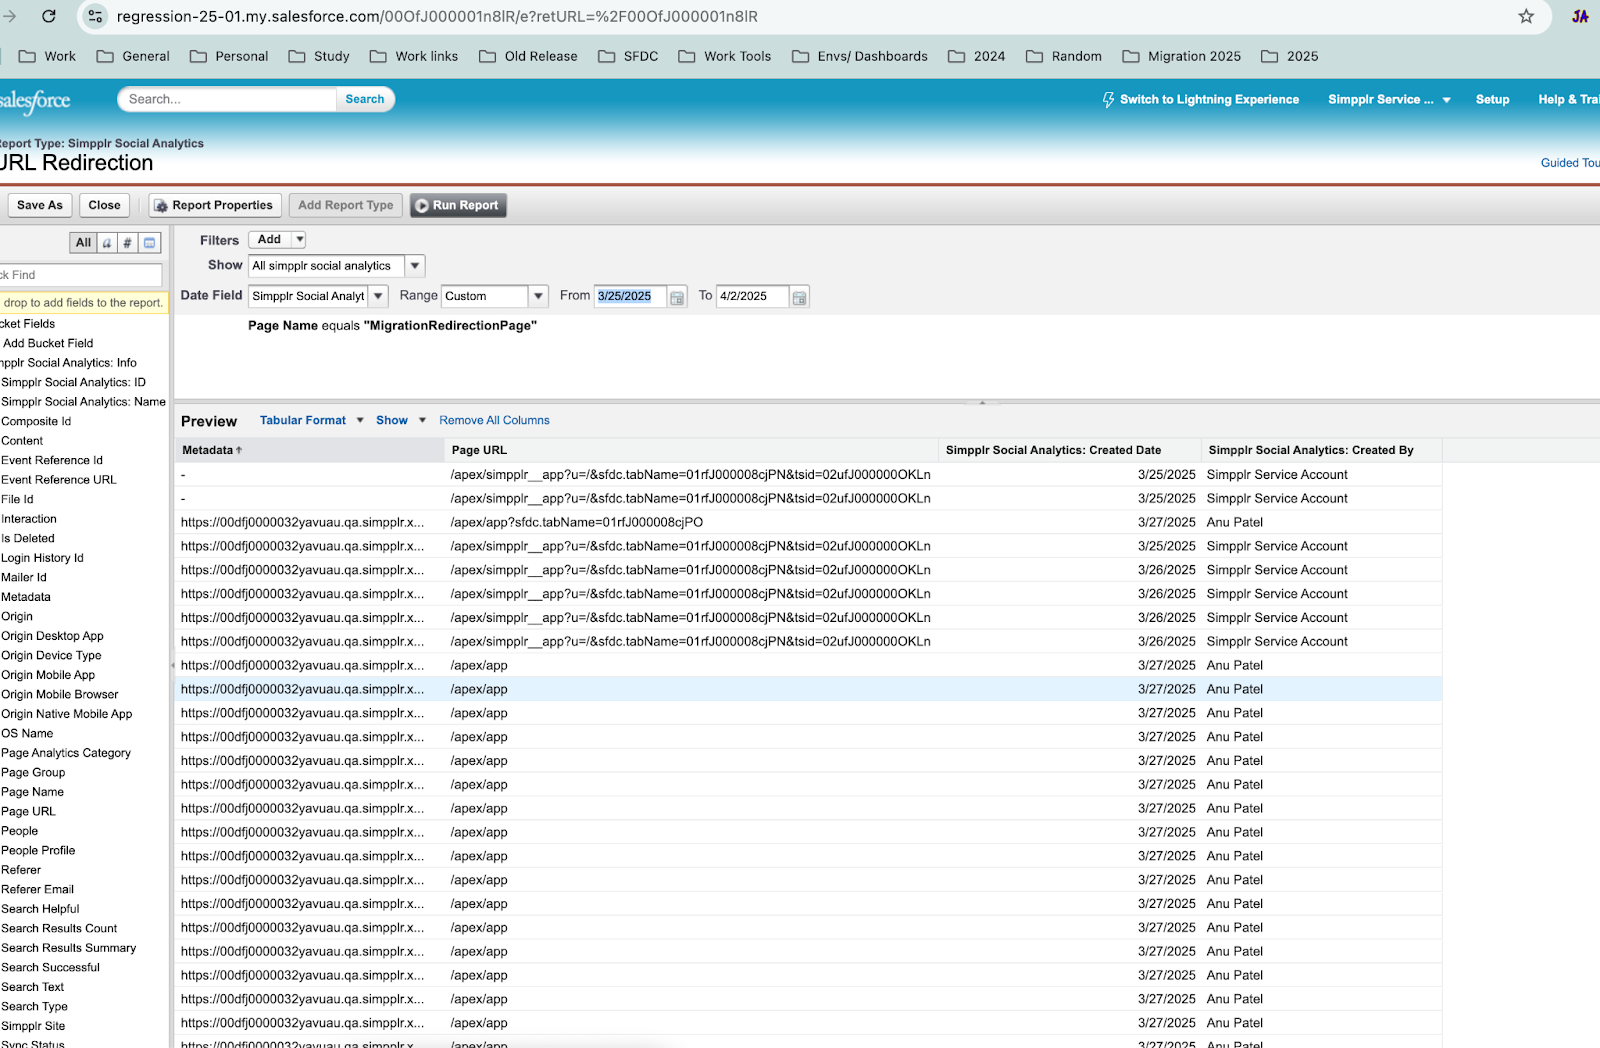Screen dimensions: 1600x1048
Task: Focus the Quick Find fields box
Action: 80,275
